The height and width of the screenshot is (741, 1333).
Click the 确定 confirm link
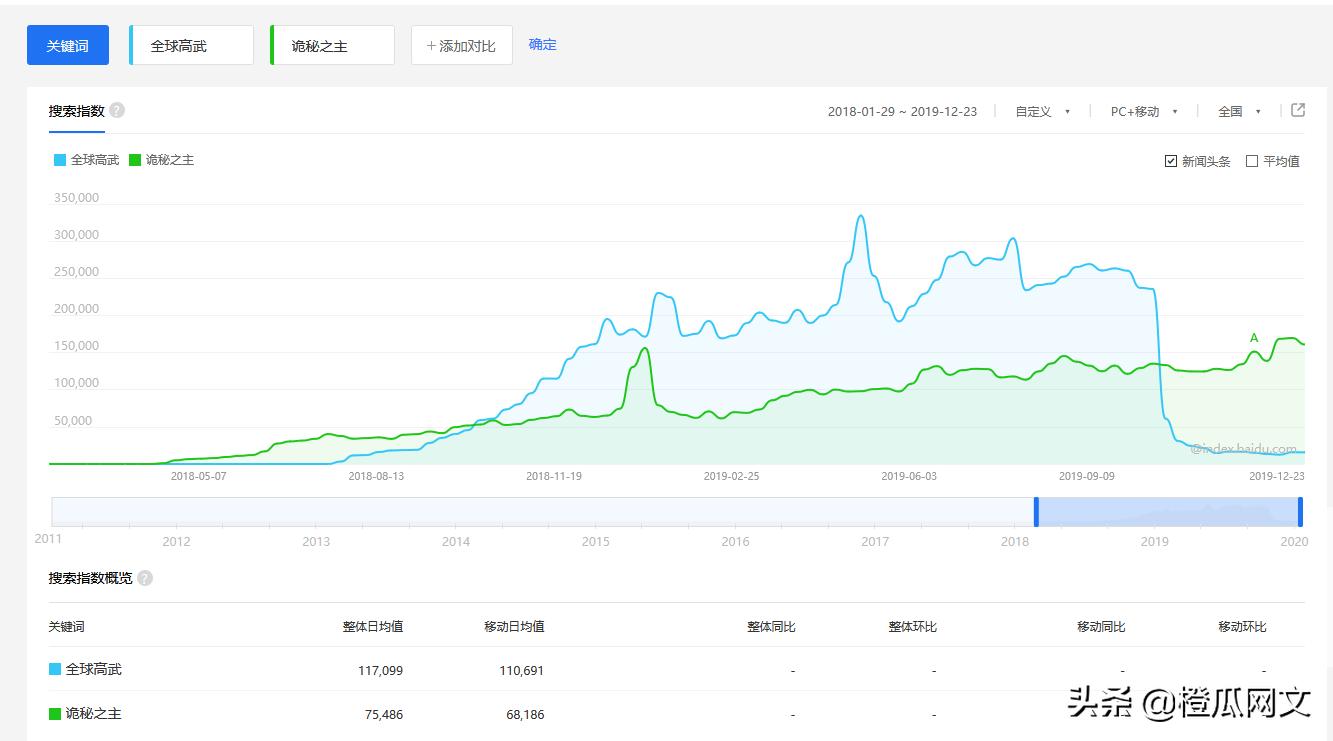click(x=542, y=44)
